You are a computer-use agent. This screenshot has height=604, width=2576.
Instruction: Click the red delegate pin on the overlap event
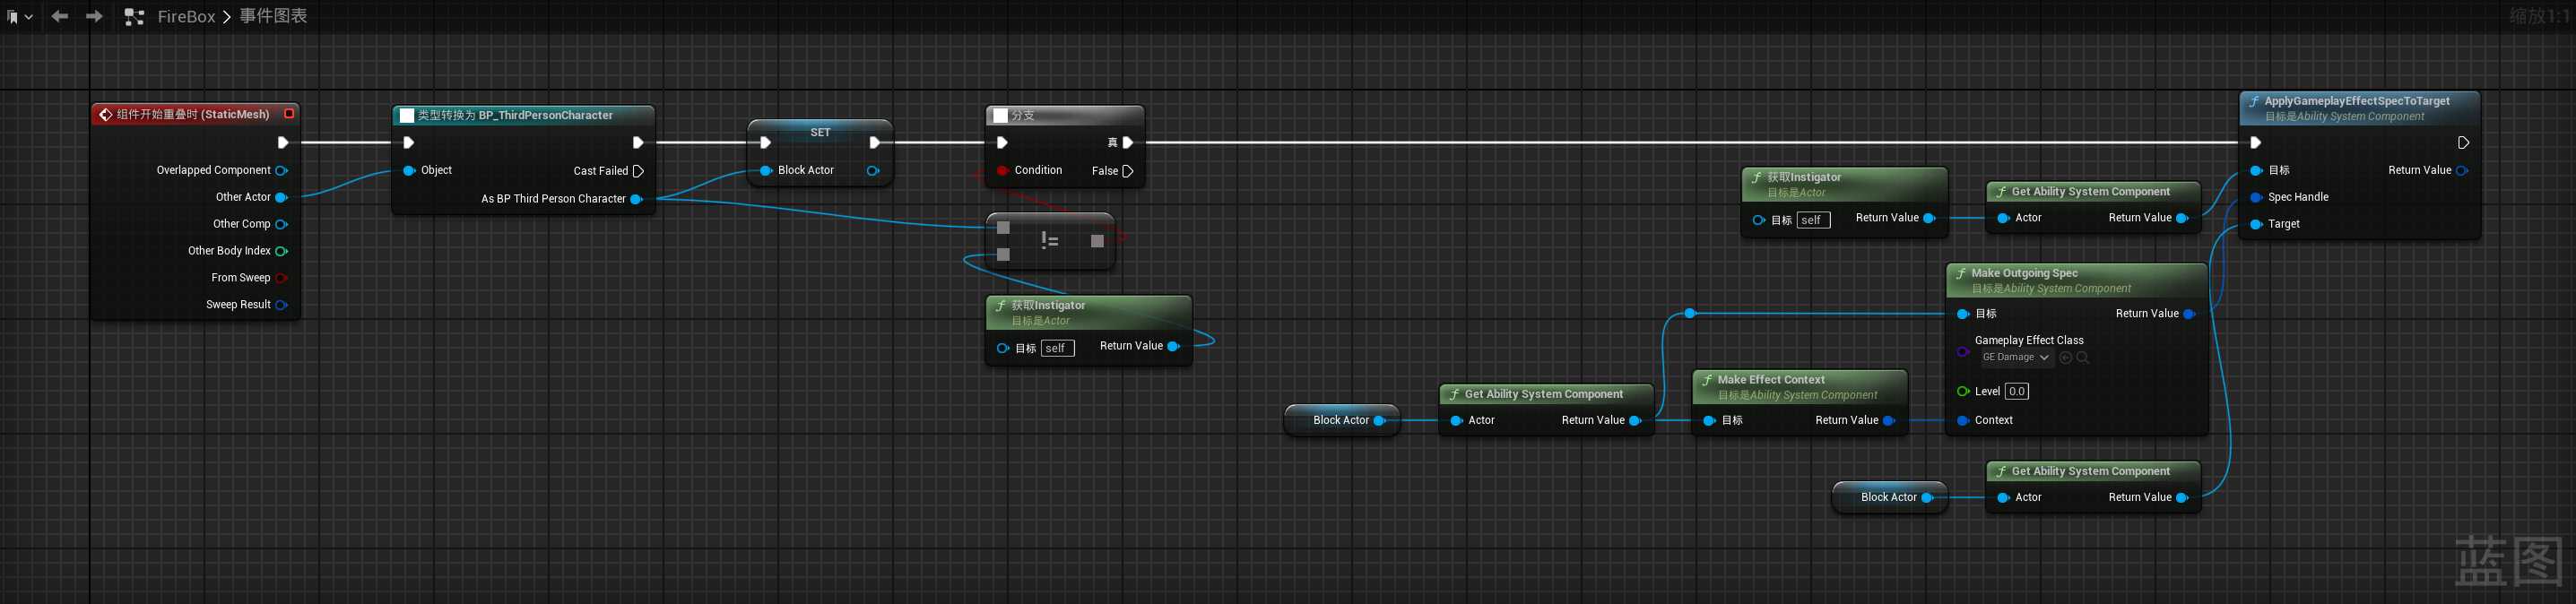289,114
